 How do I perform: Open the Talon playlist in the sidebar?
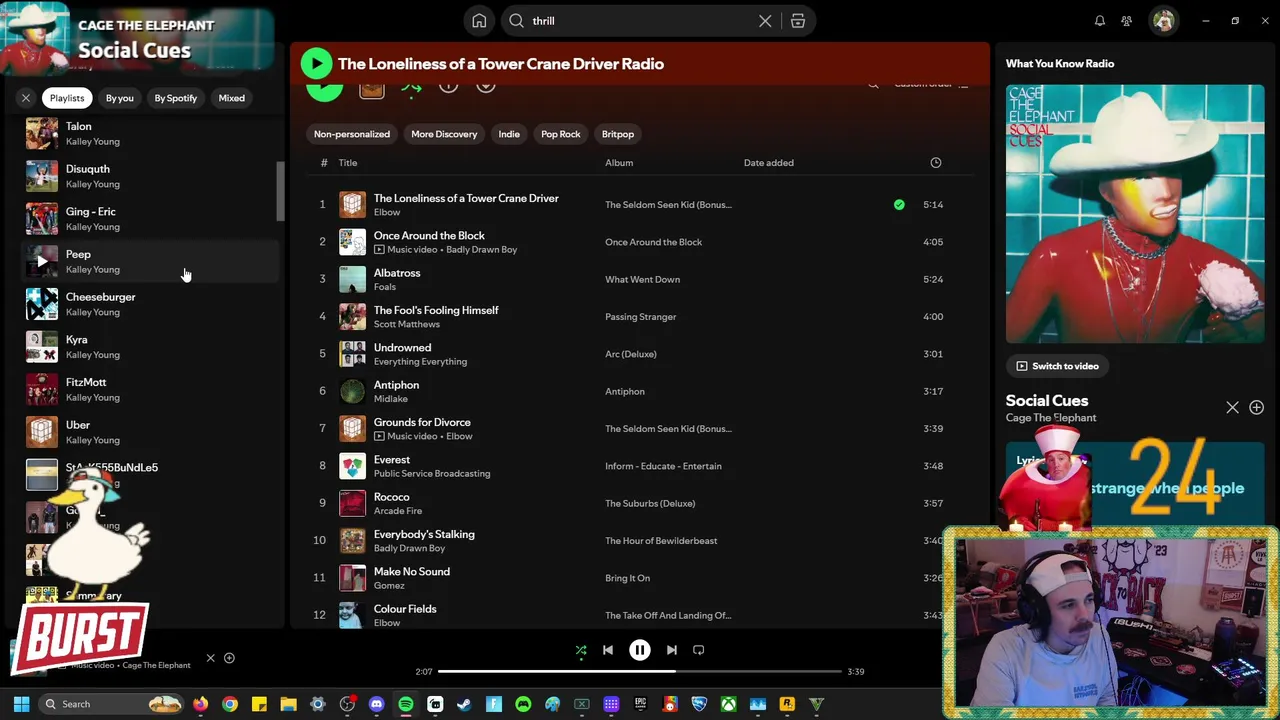pyautogui.click(x=150, y=133)
